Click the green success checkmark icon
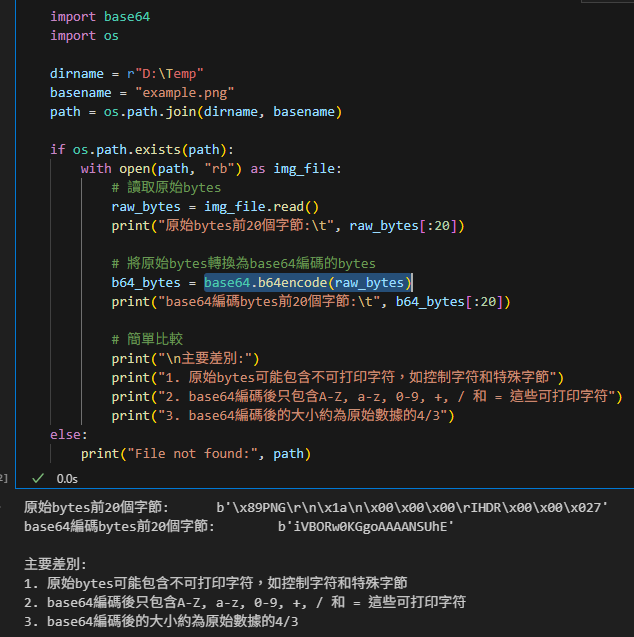The height and width of the screenshot is (637, 634). [x=38, y=479]
